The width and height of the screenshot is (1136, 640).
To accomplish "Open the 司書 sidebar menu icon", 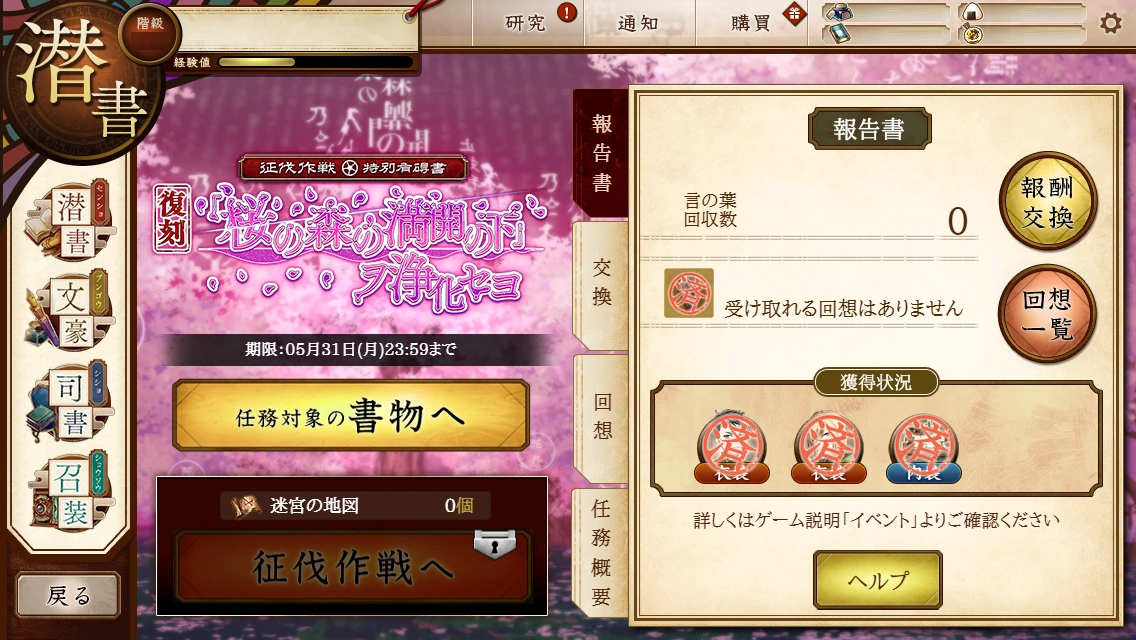I will (70, 402).
